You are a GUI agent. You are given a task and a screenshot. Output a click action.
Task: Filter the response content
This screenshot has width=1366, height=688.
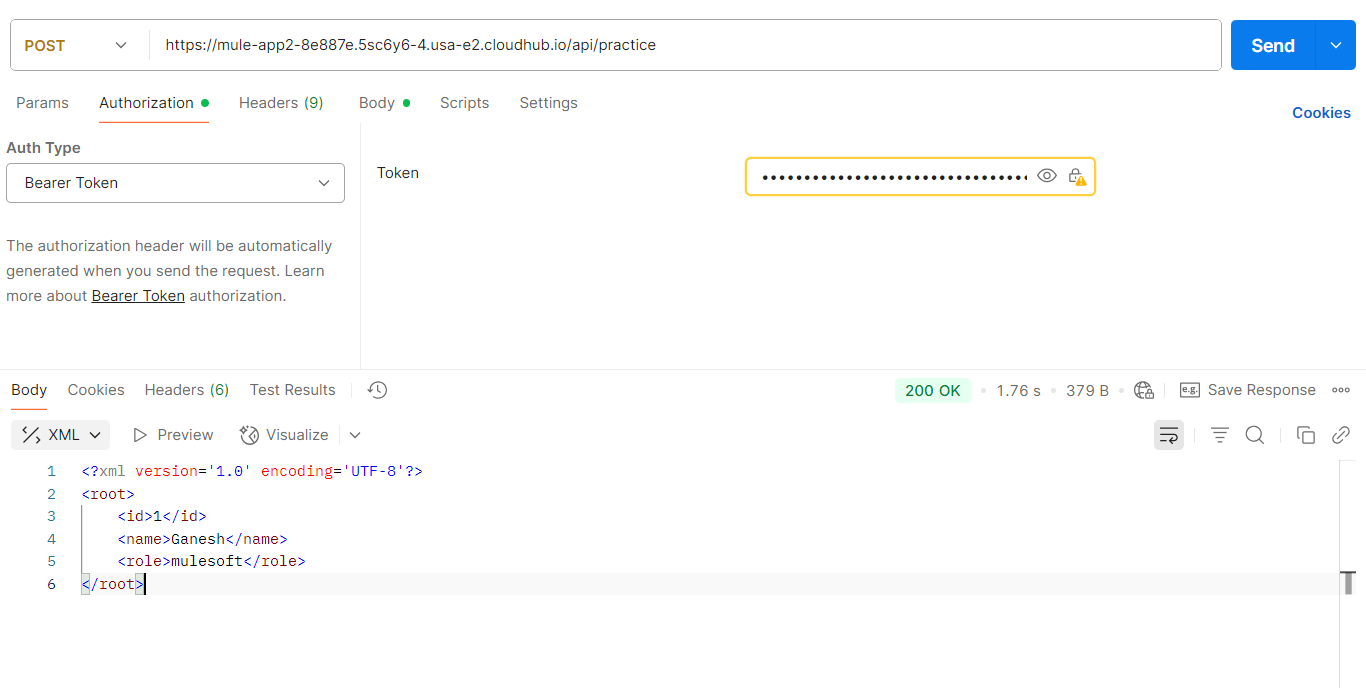point(1219,434)
